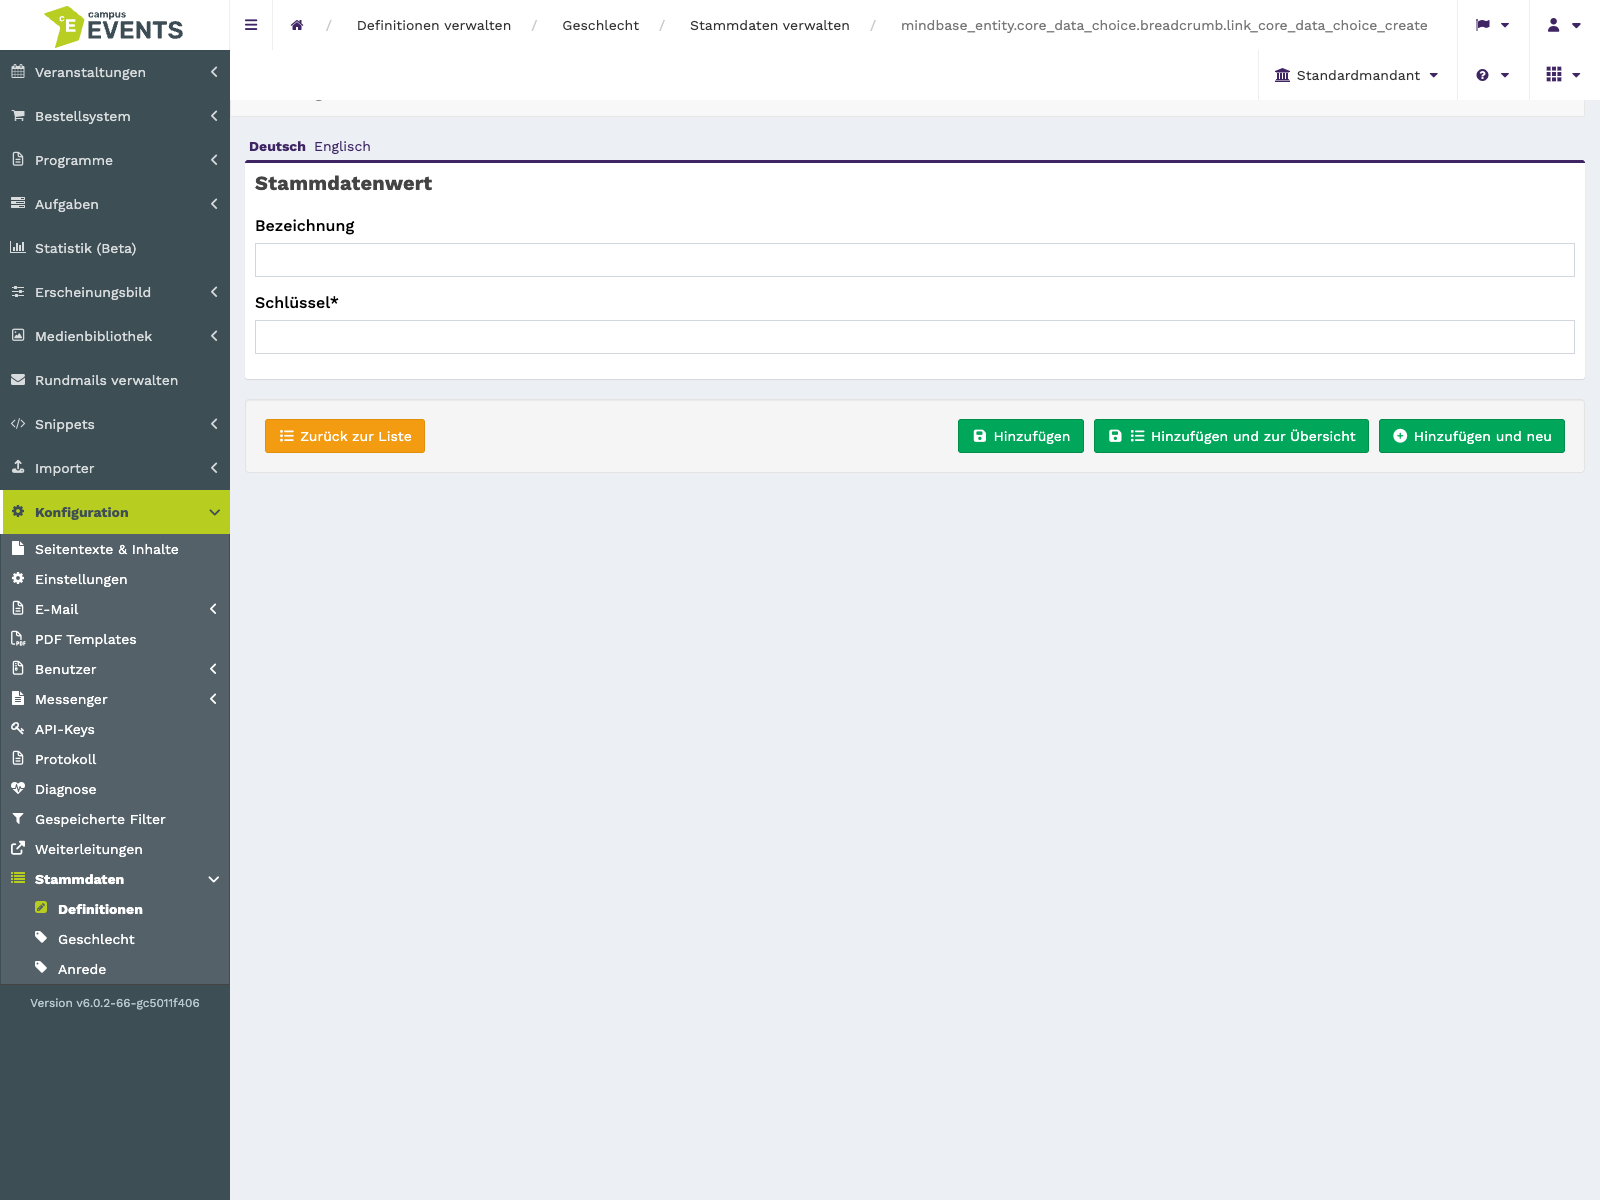Click the campus EVENTS logo
The image size is (1600, 1200).
coord(114,26)
